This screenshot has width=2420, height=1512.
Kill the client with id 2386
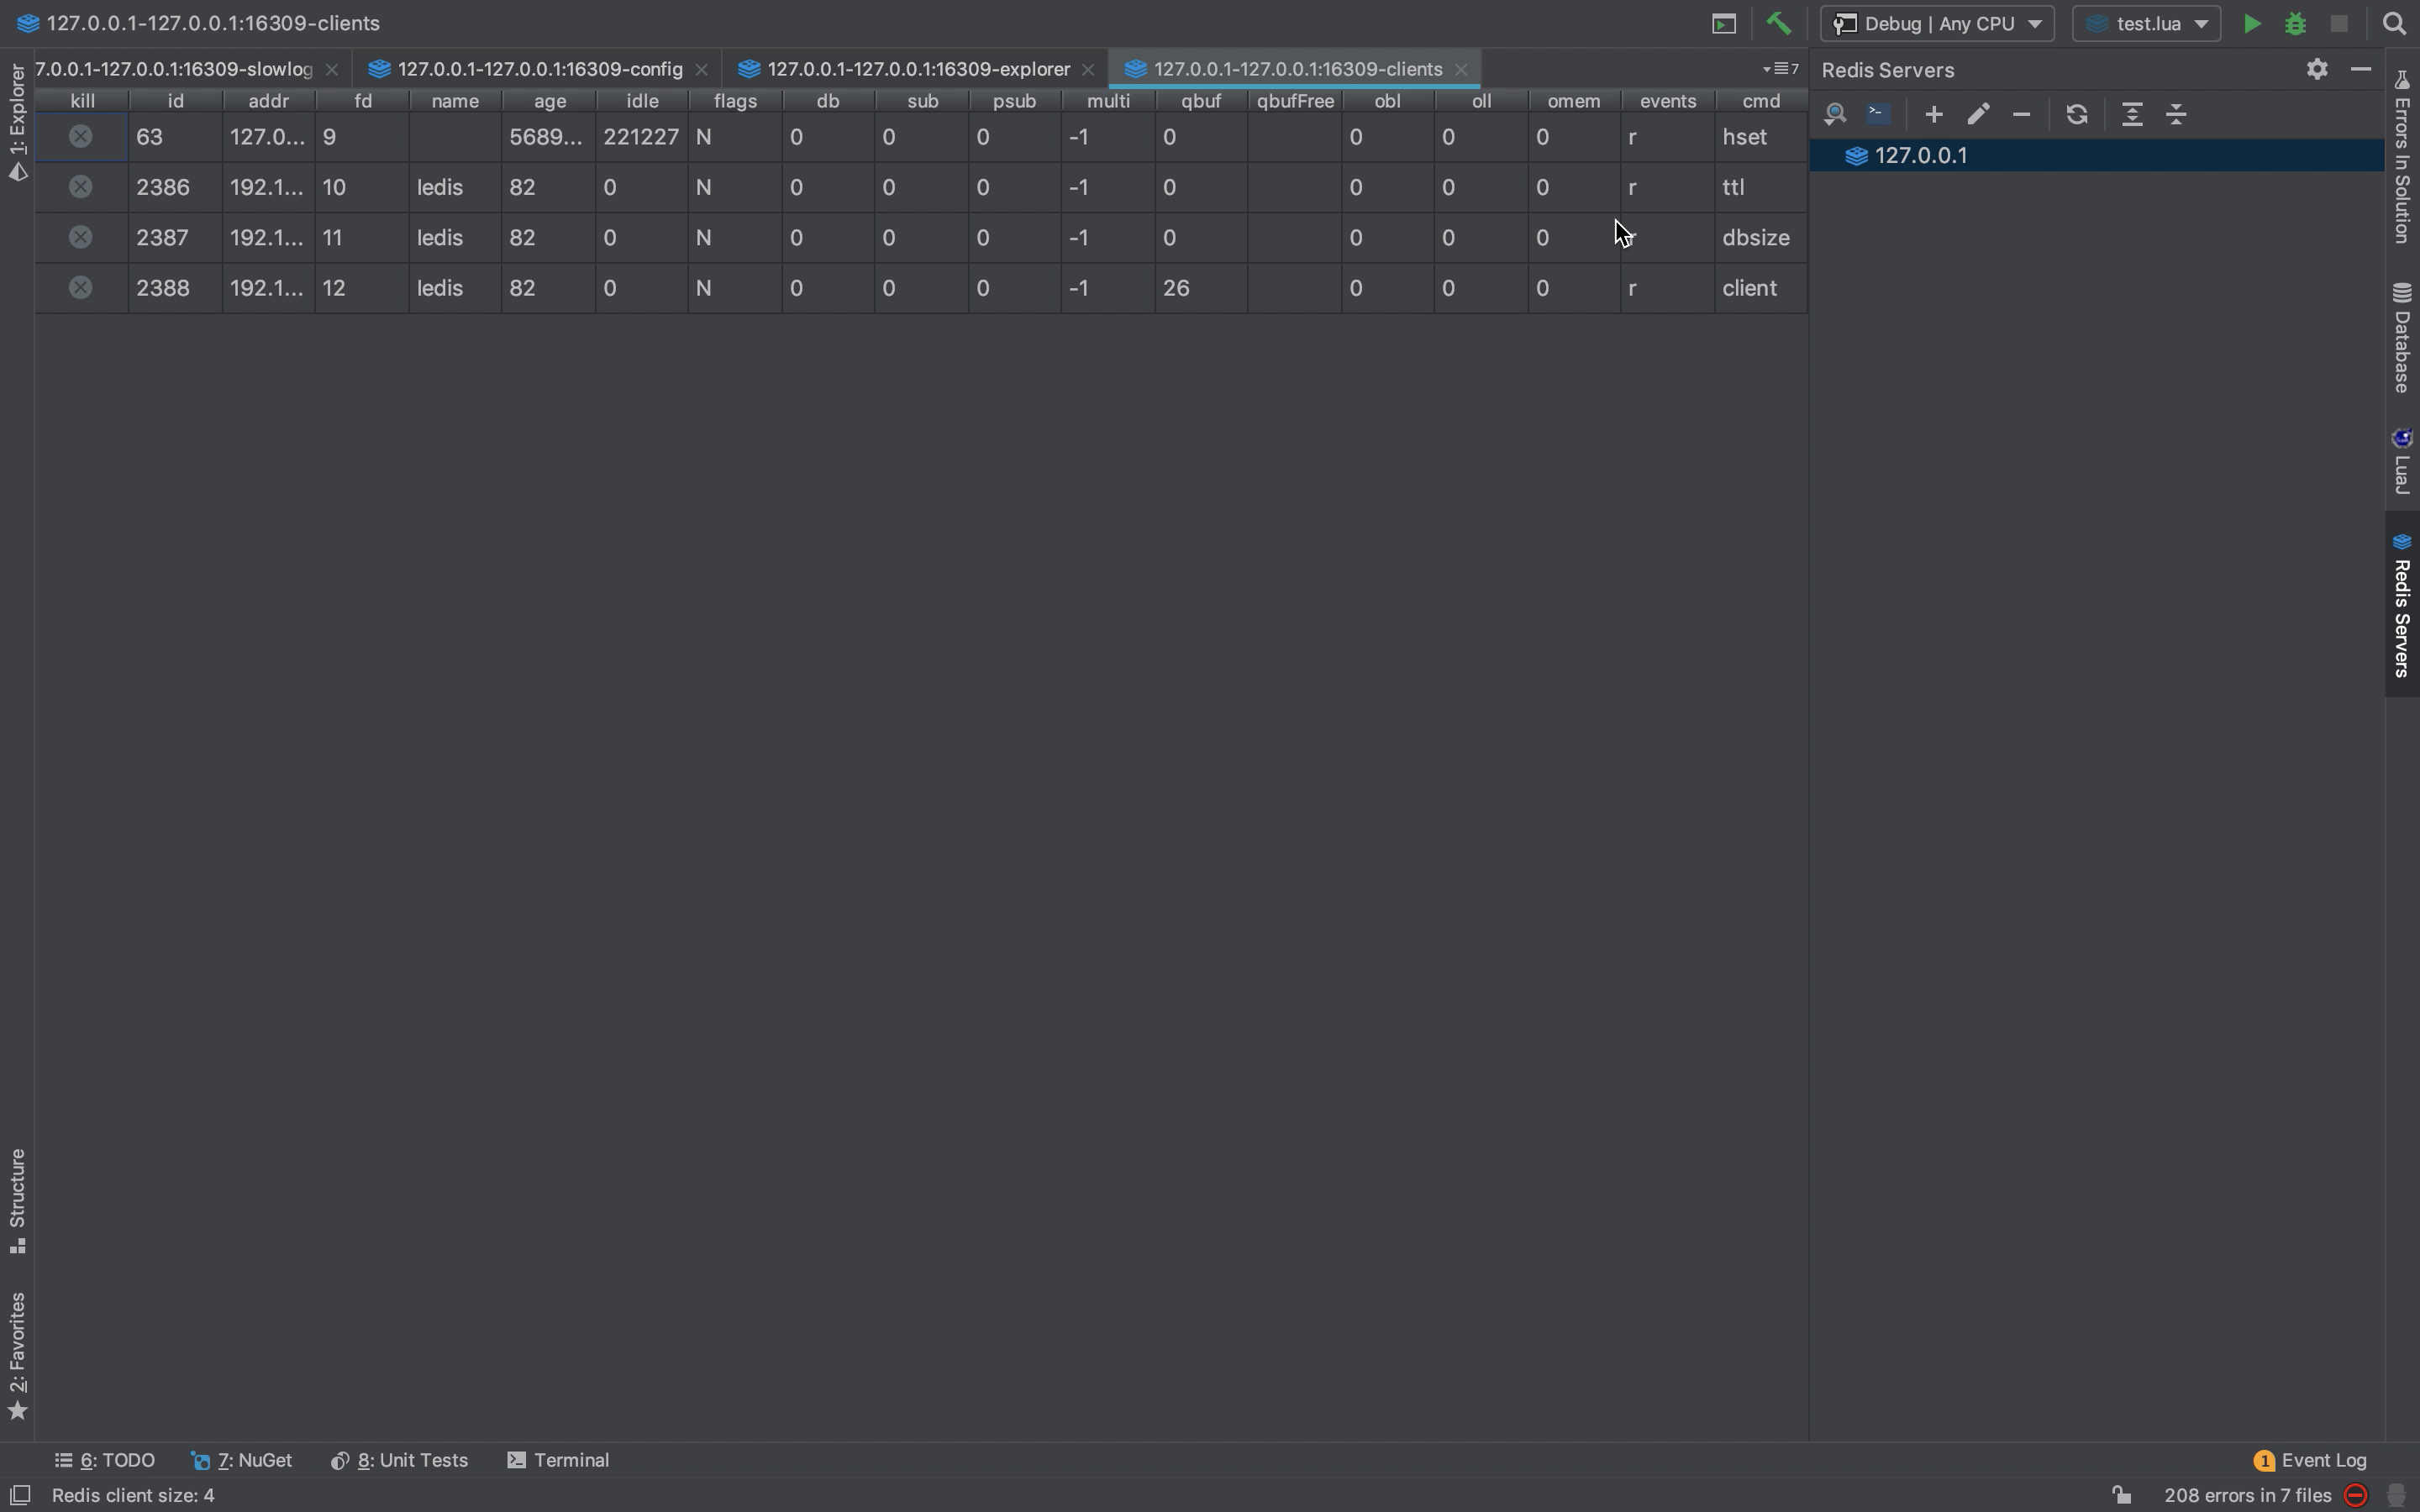tap(81, 187)
